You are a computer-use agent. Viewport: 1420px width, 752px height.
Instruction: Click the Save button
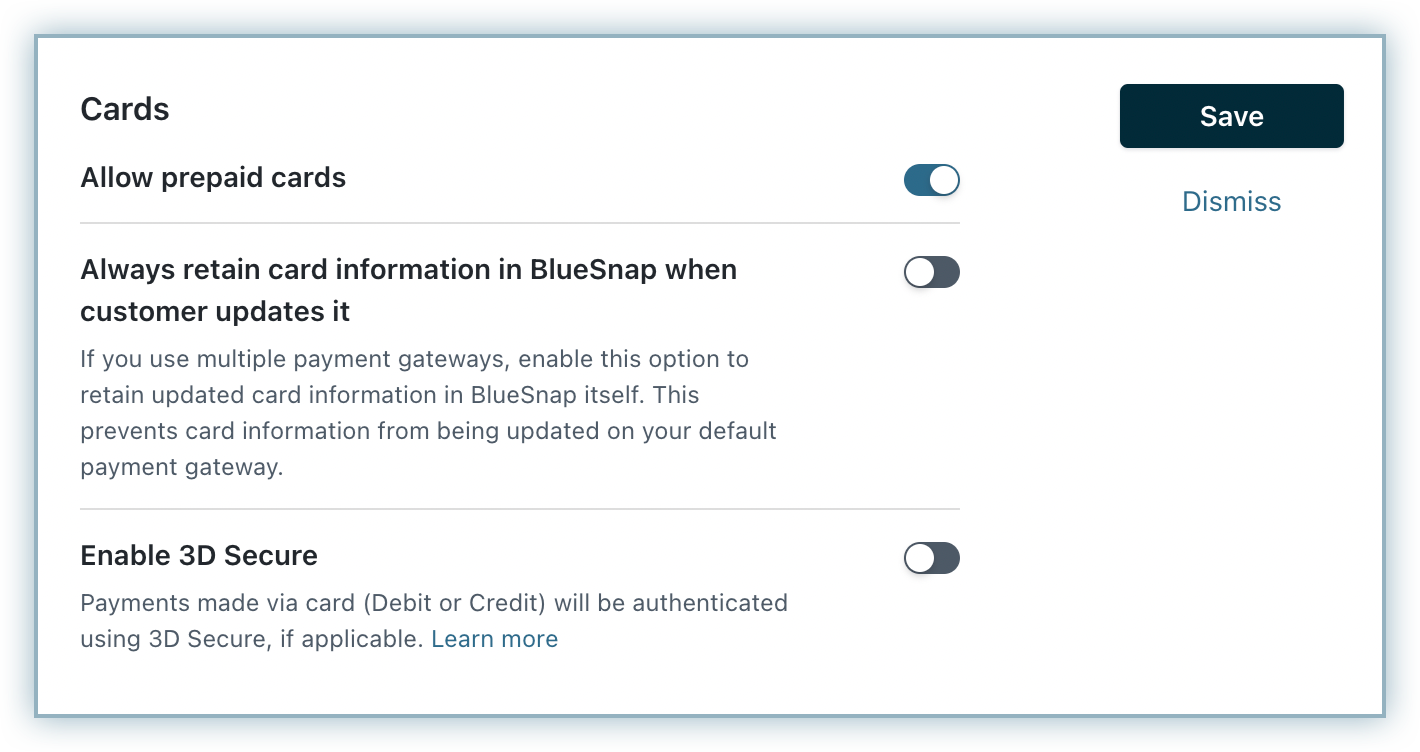(1231, 116)
